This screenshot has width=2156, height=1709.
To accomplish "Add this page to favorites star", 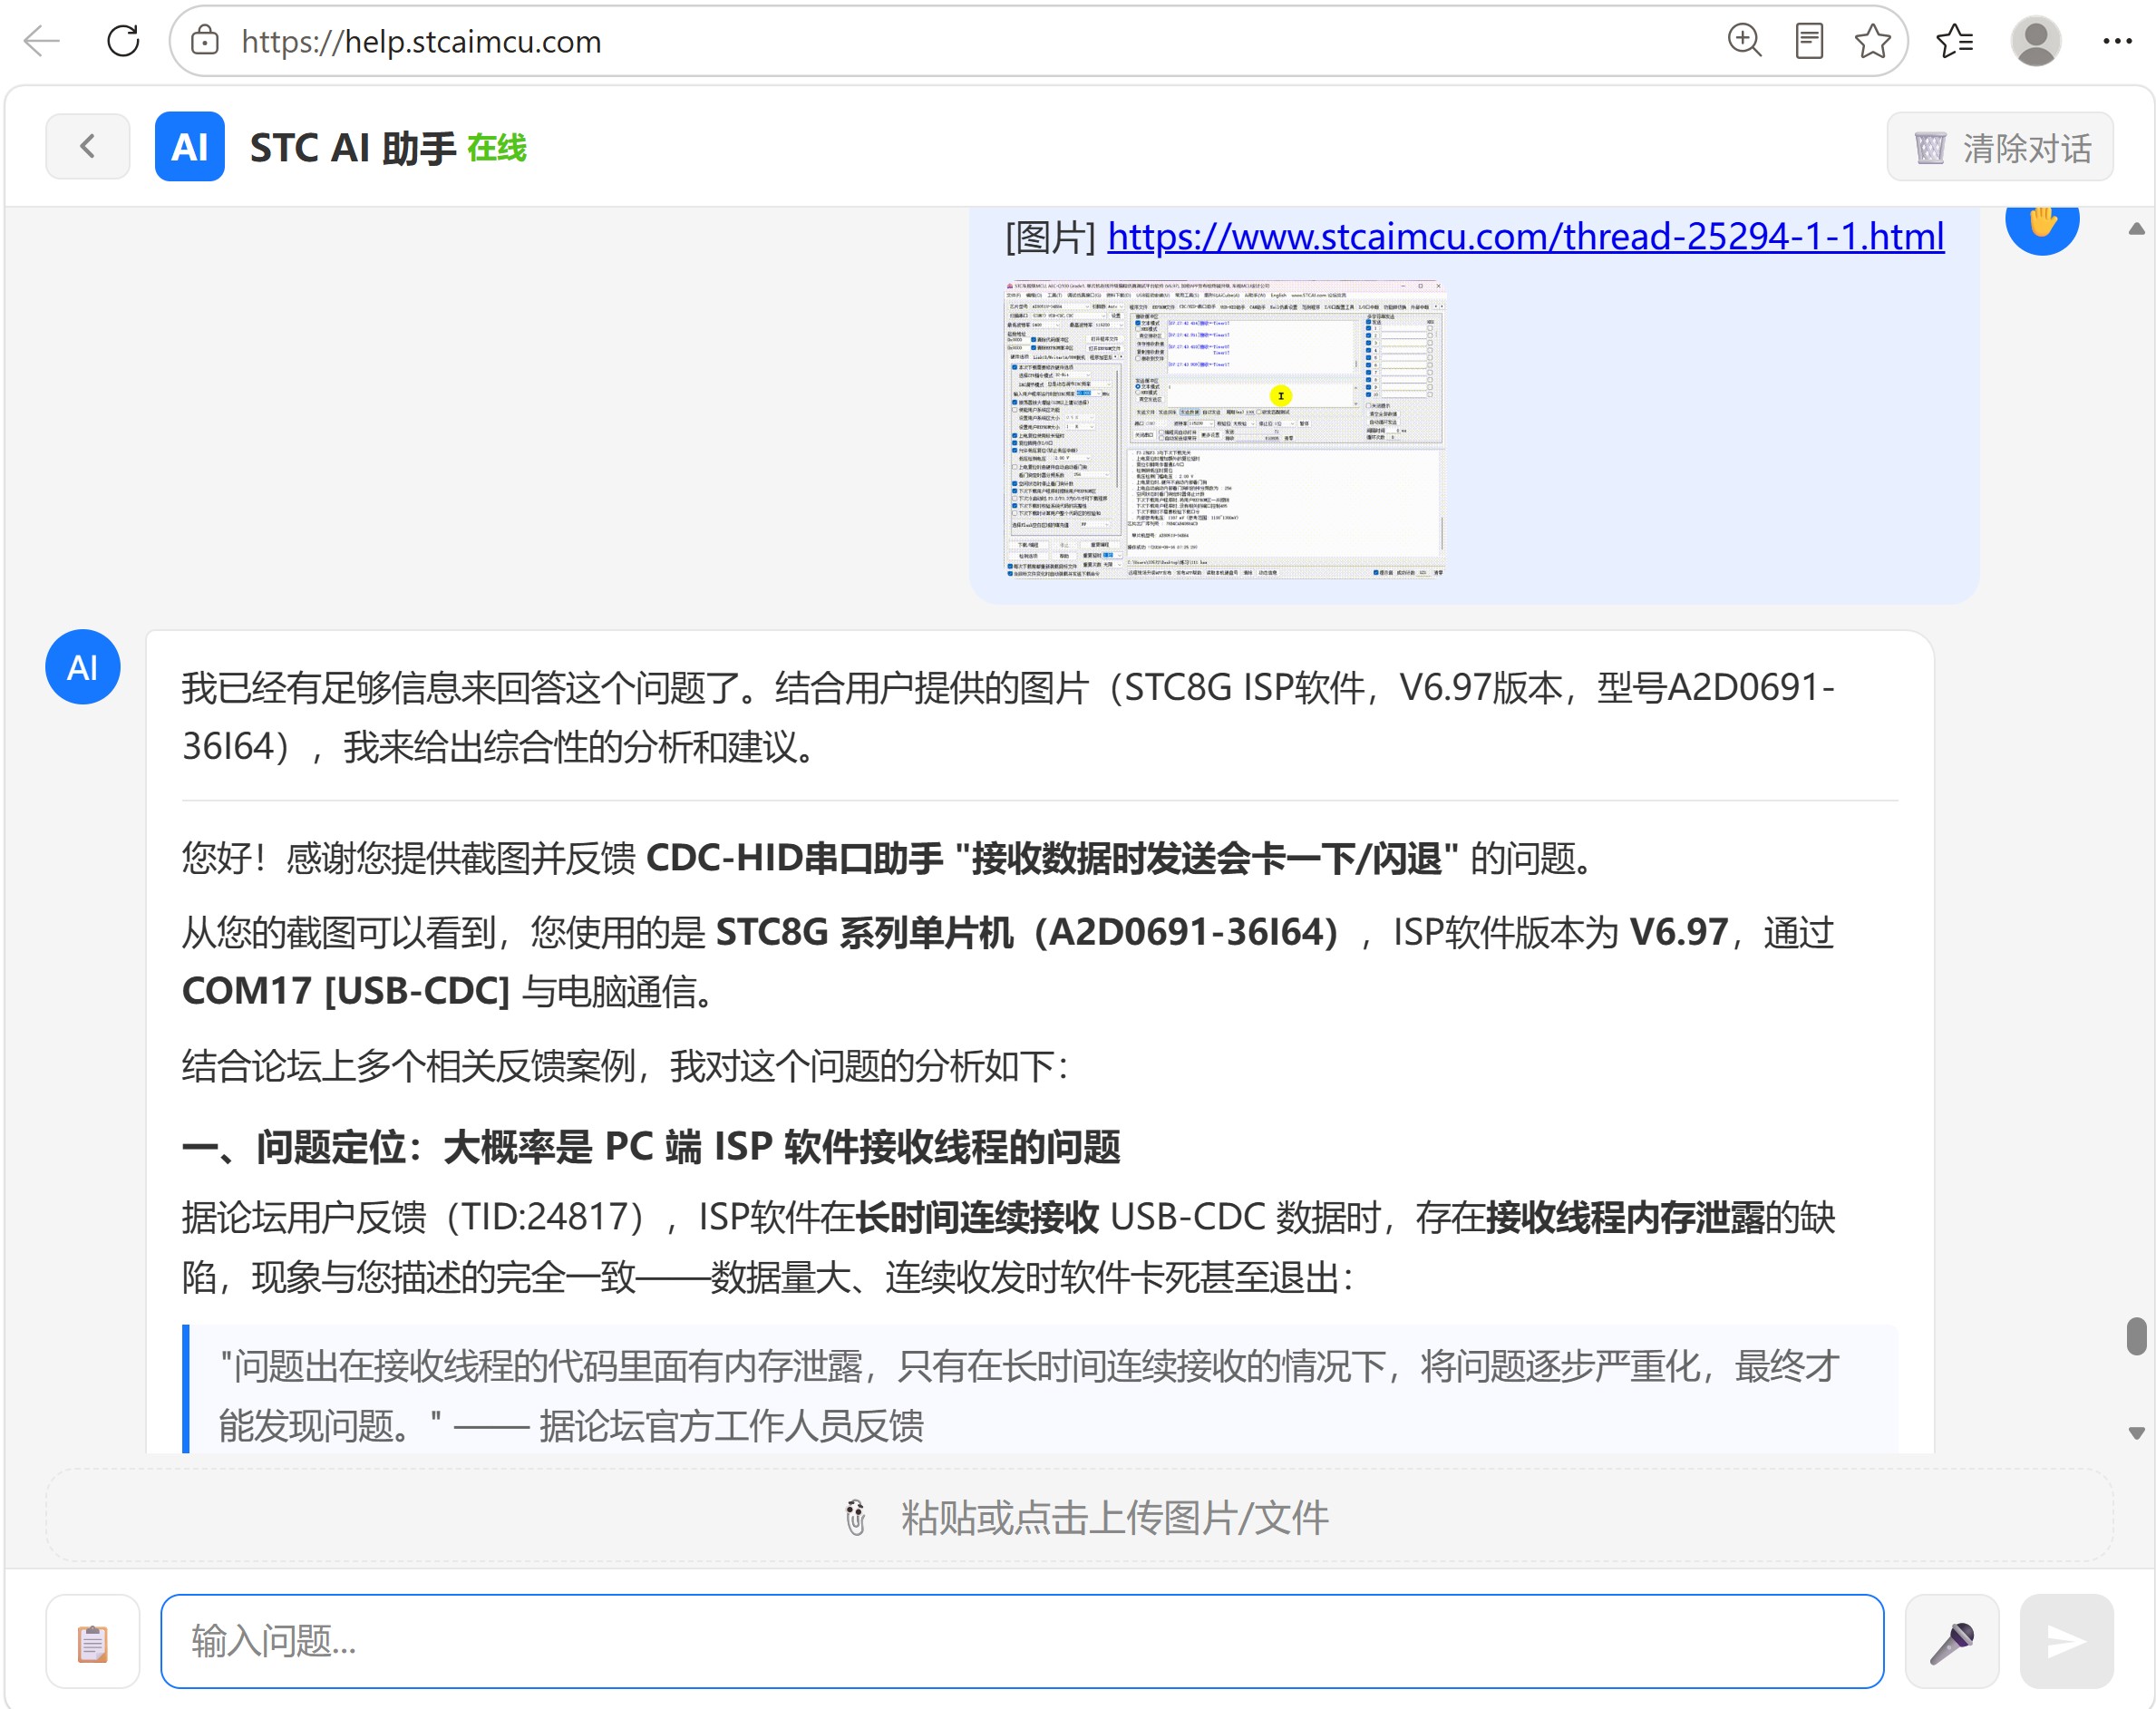I will point(1872,41).
